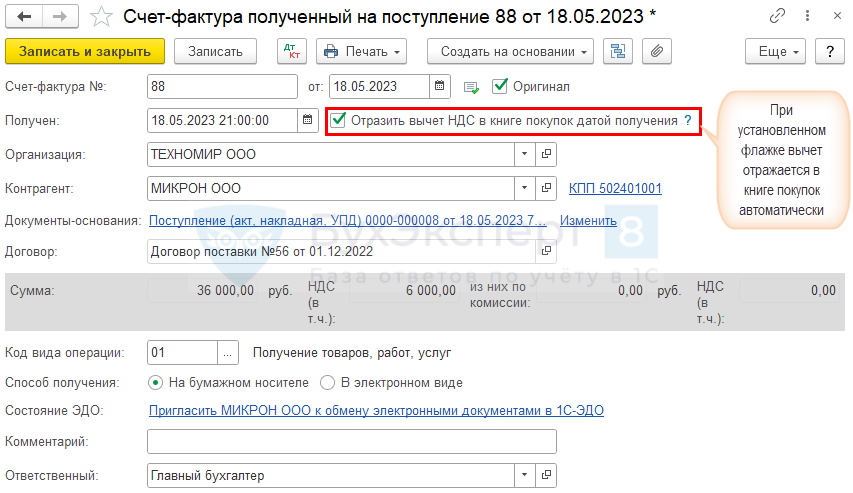Expand the Контрагент dropdown list
This screenshot has height=493, width=853.
525,188
